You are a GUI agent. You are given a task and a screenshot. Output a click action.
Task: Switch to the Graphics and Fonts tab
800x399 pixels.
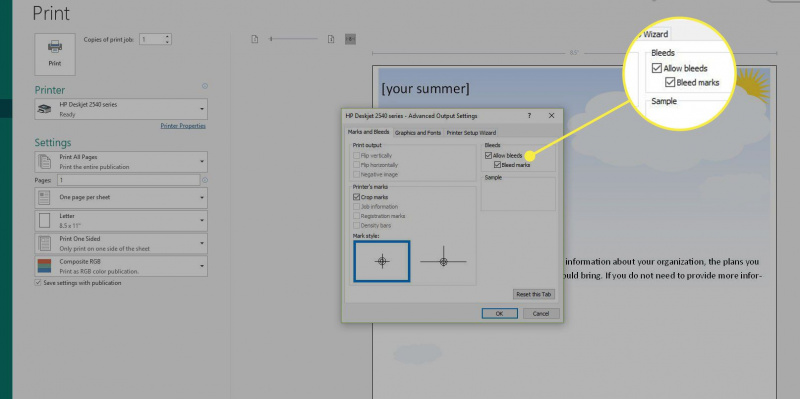click(x=418, y=132)
